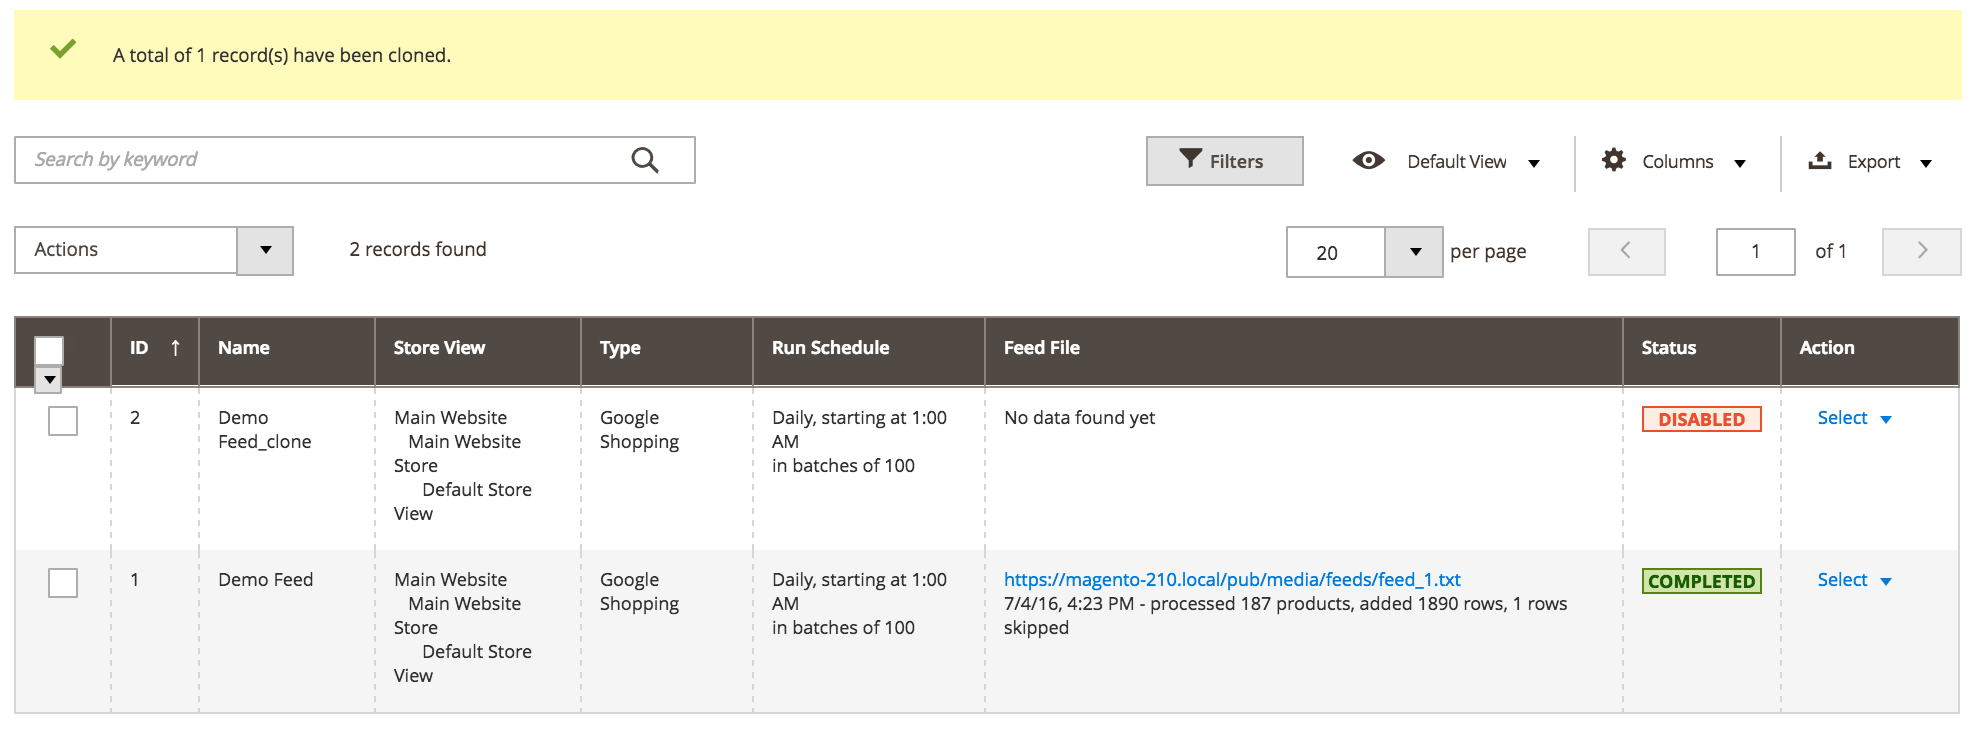Image resolution: width=1984 pixels, height=738 pixels.
Task: Toggle the select-all header checkbox
Action: [49, 350]
